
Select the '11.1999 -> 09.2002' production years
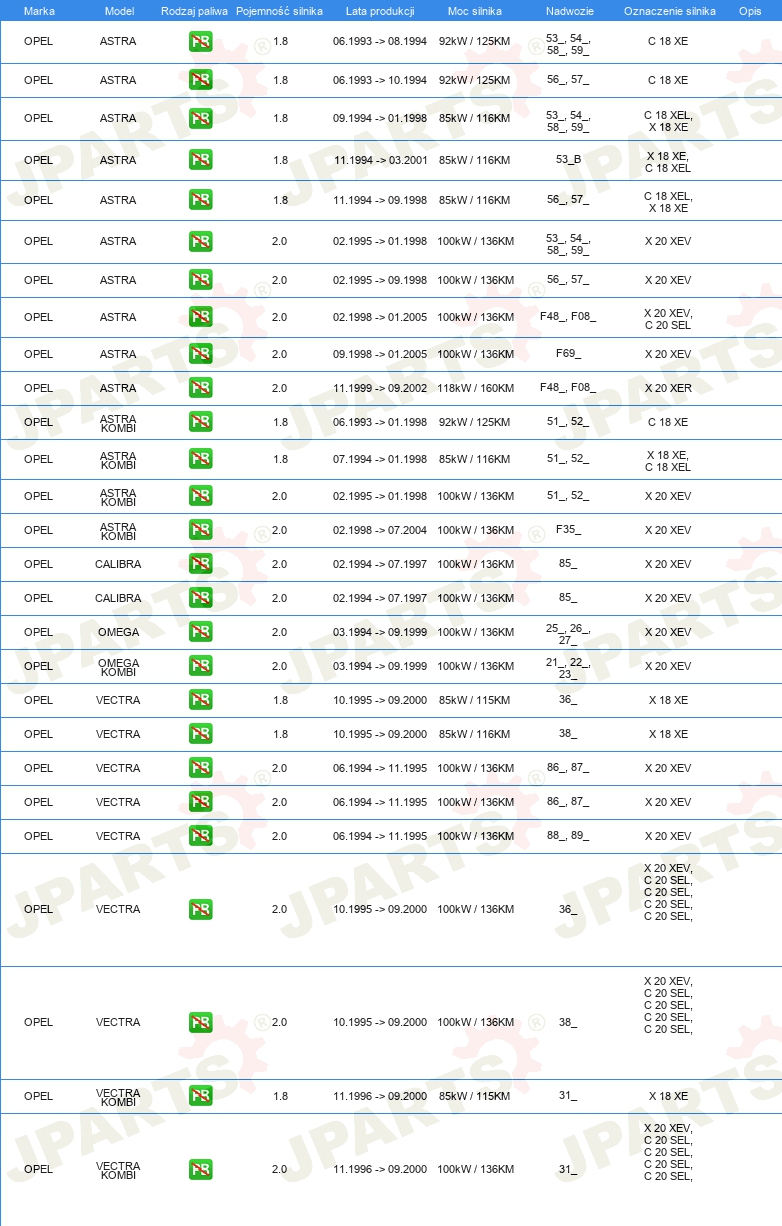[x=380, y=388]
